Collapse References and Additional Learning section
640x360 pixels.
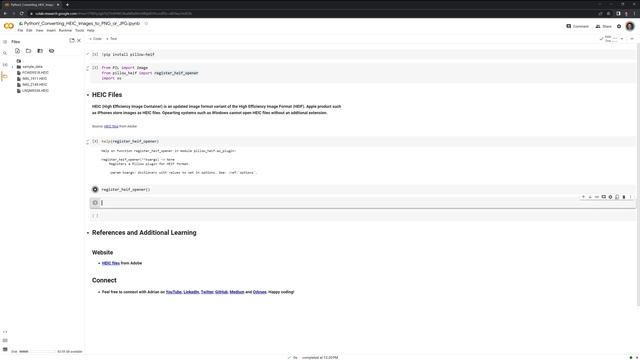click(x=88, y=233)
